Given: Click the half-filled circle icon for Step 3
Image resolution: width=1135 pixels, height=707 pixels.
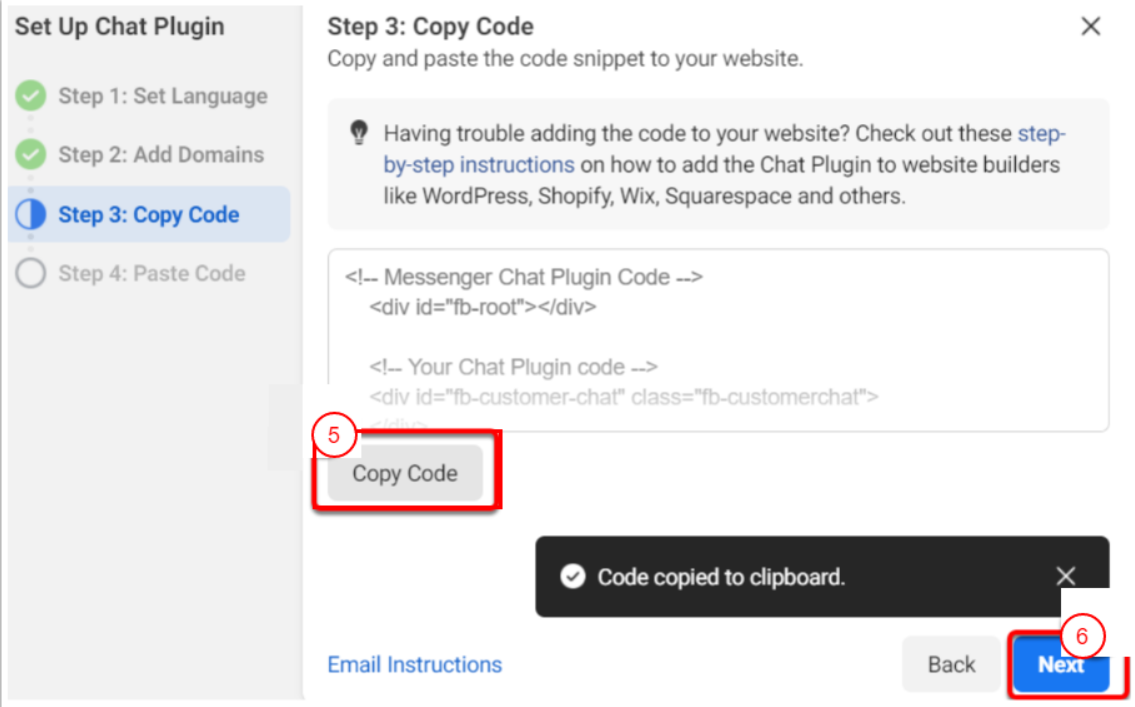Looking at the screenshot, I should [31, 215].
